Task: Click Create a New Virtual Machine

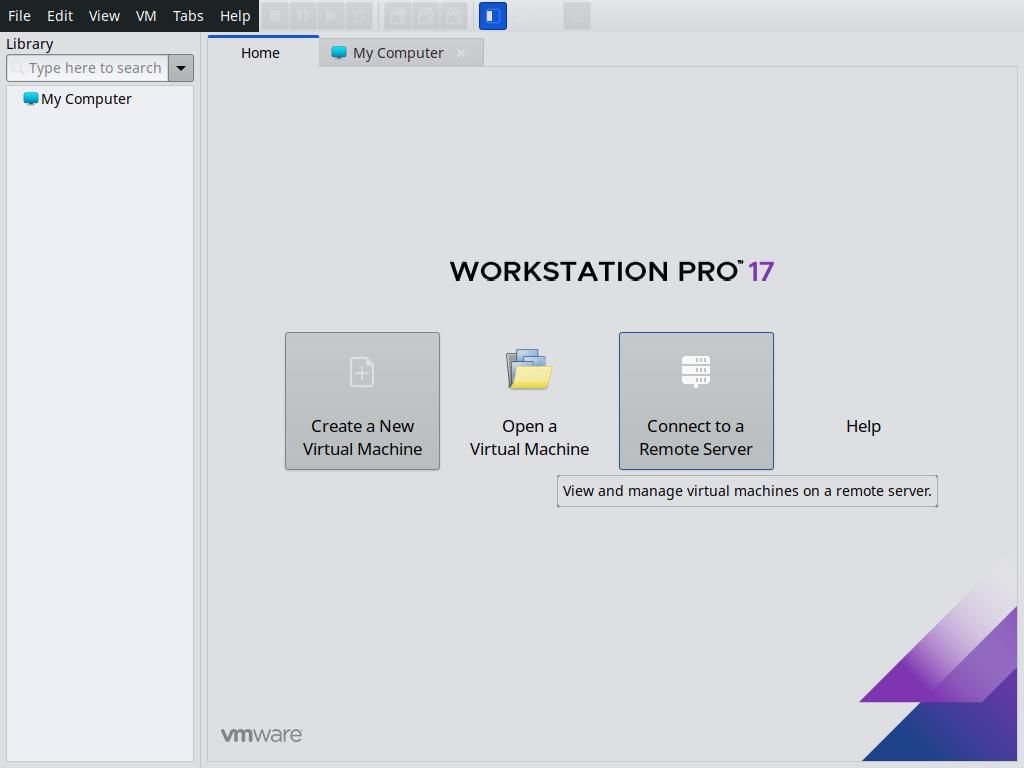Action: tap(362, 401)
